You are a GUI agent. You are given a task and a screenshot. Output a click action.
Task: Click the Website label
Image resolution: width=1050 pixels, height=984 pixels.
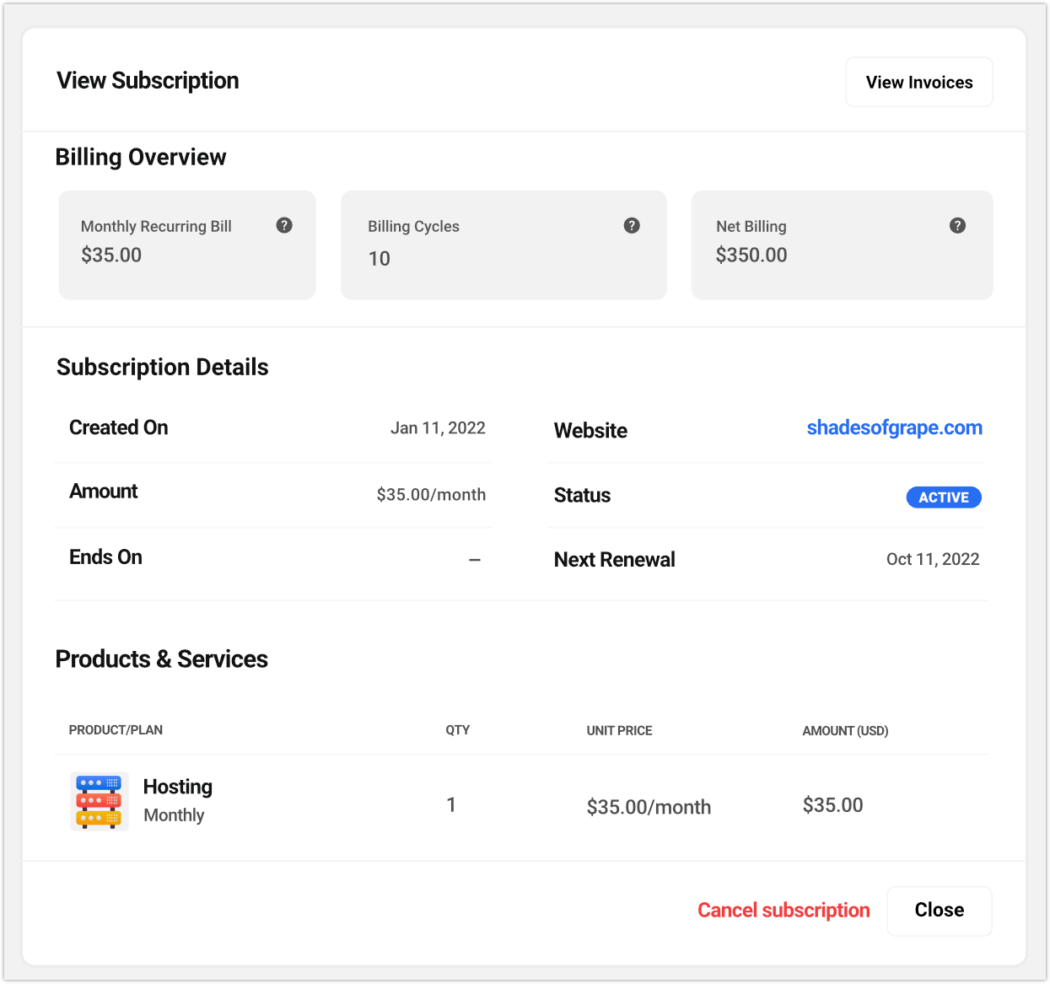point(591,430)
